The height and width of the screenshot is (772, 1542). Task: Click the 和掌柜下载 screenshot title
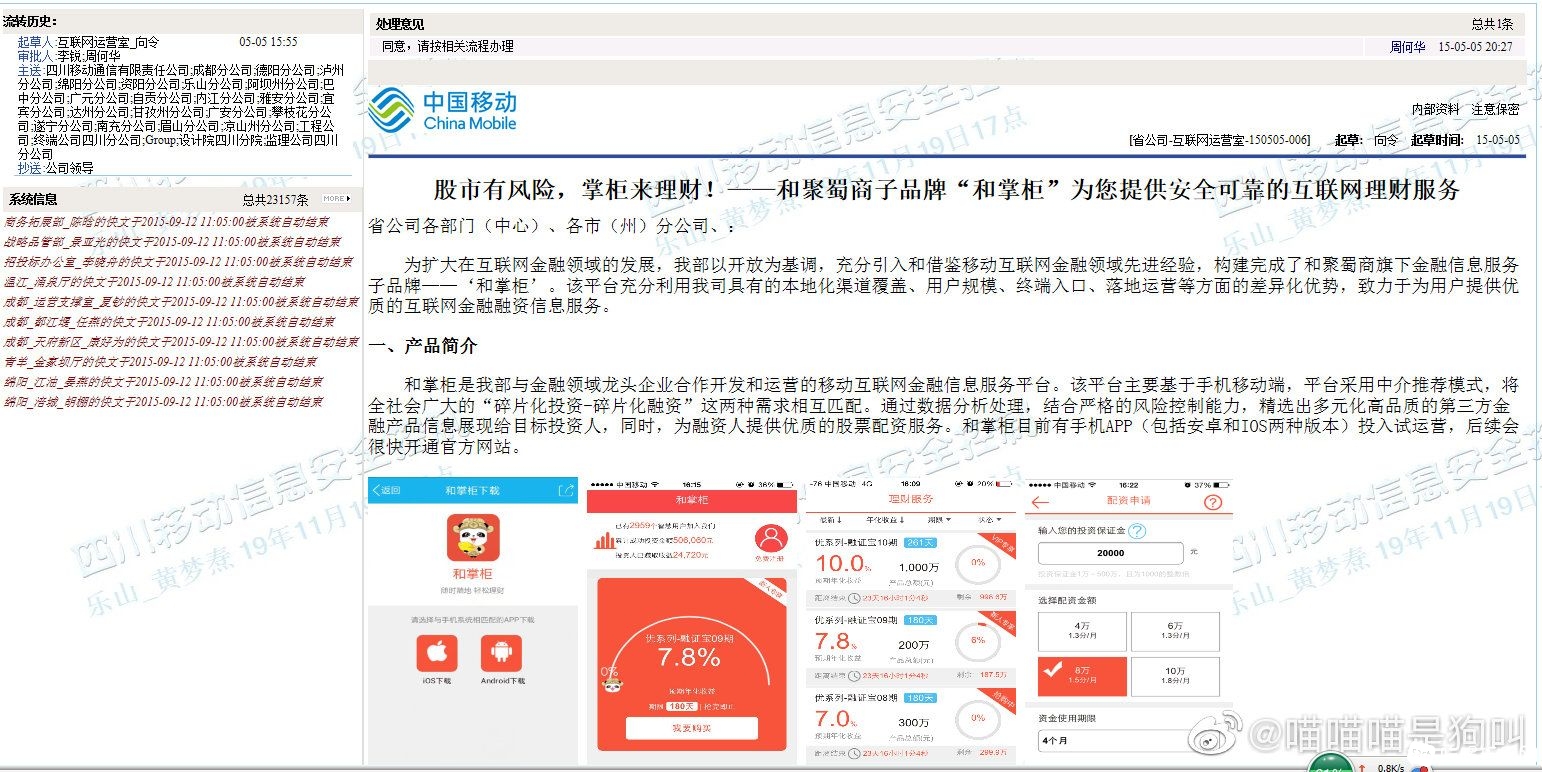coord(472,491)
